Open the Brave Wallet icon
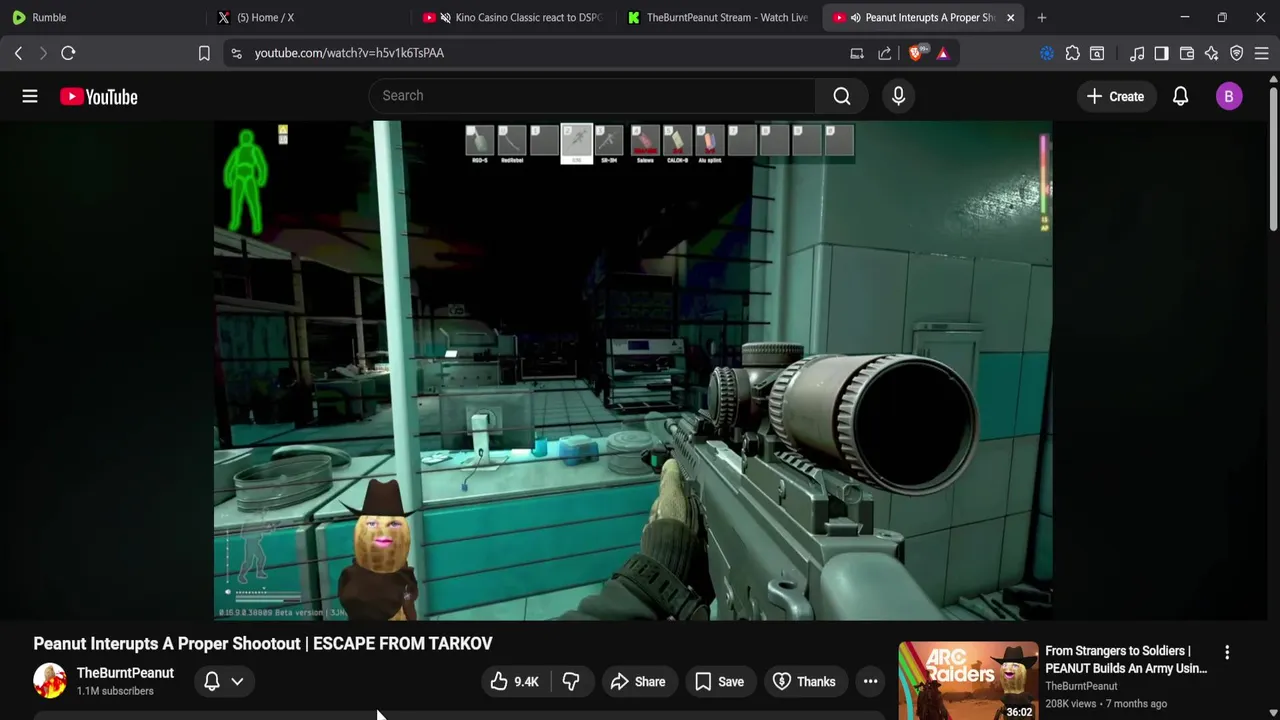Image resolution: width=1280 pixels, height=720 pixels. tap(1187, 53)
